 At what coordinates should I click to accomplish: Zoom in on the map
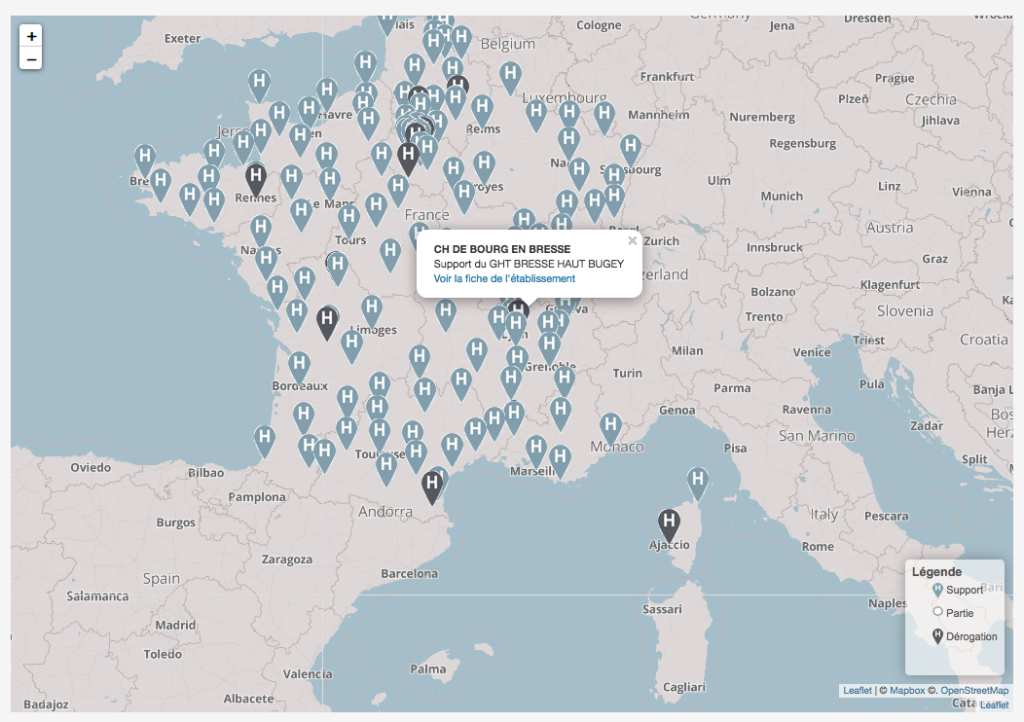[32, 36]
